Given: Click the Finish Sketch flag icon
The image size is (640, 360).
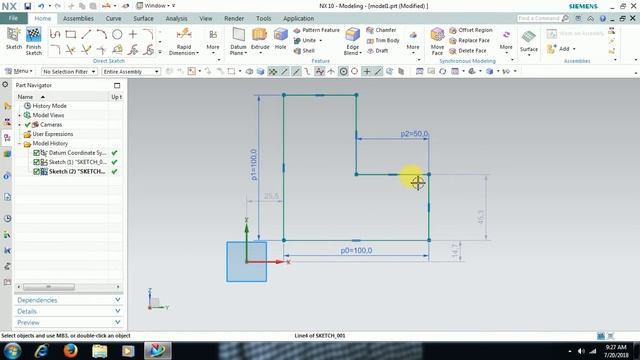Looking at the screenshot, I should 33,35.
